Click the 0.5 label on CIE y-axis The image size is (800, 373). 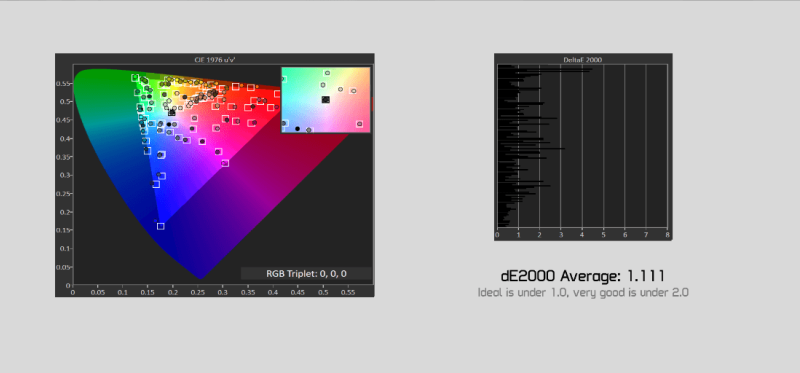64,102
